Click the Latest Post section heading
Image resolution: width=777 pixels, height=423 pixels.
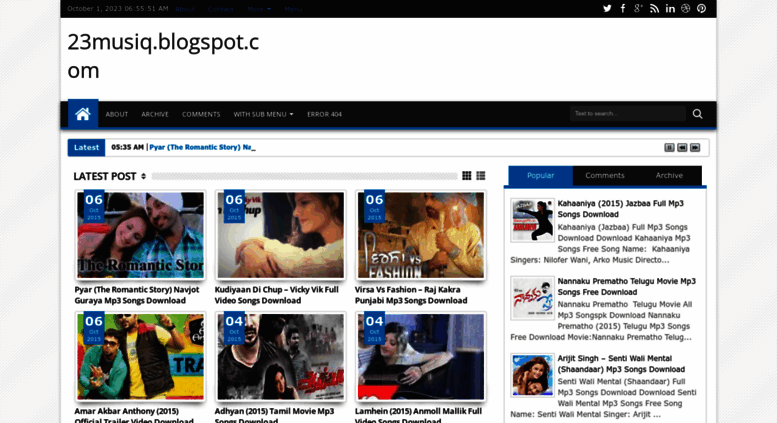coord(105,176)
